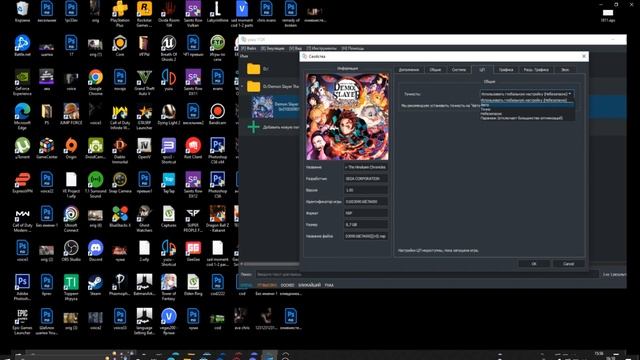The width and height of the screenshot is (640, 360).
Task: Dismiss the properties dialog with Cancel
Action: [x=568, y=264]
